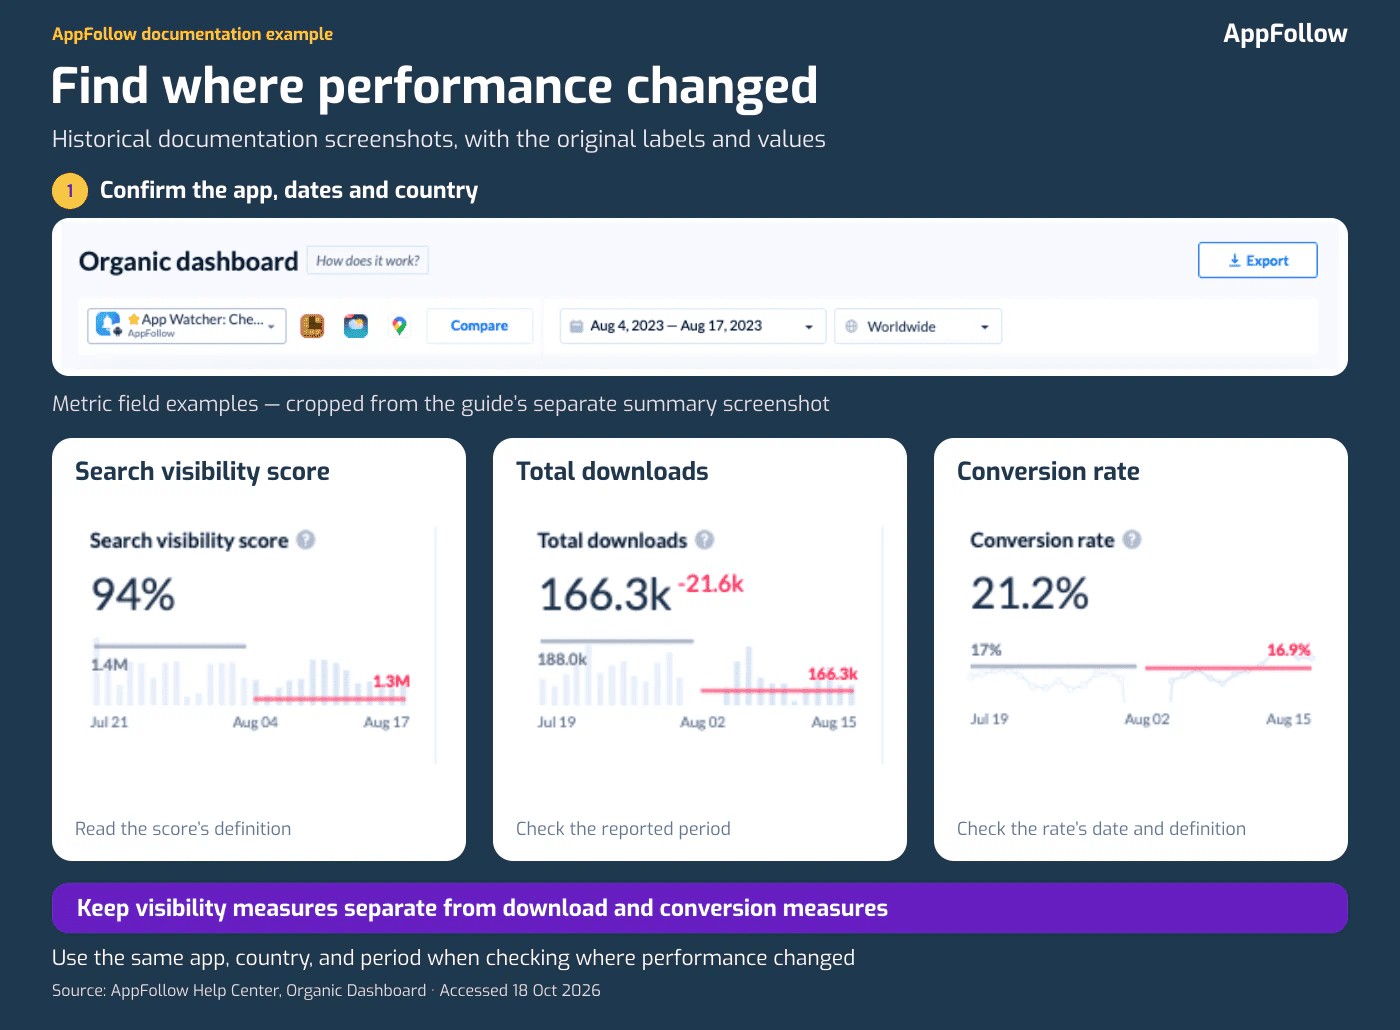Click the globe icon in Worldwide field
1400x1030 pixels.
(851, 326)
